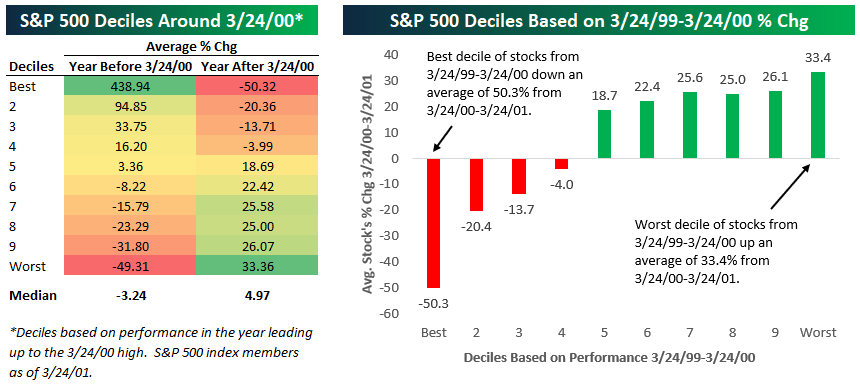Image resolution: width=860 pixels, height=389 pixels.
Task: Click the Best decile 438.94 cell
Action: pos(131,87)
